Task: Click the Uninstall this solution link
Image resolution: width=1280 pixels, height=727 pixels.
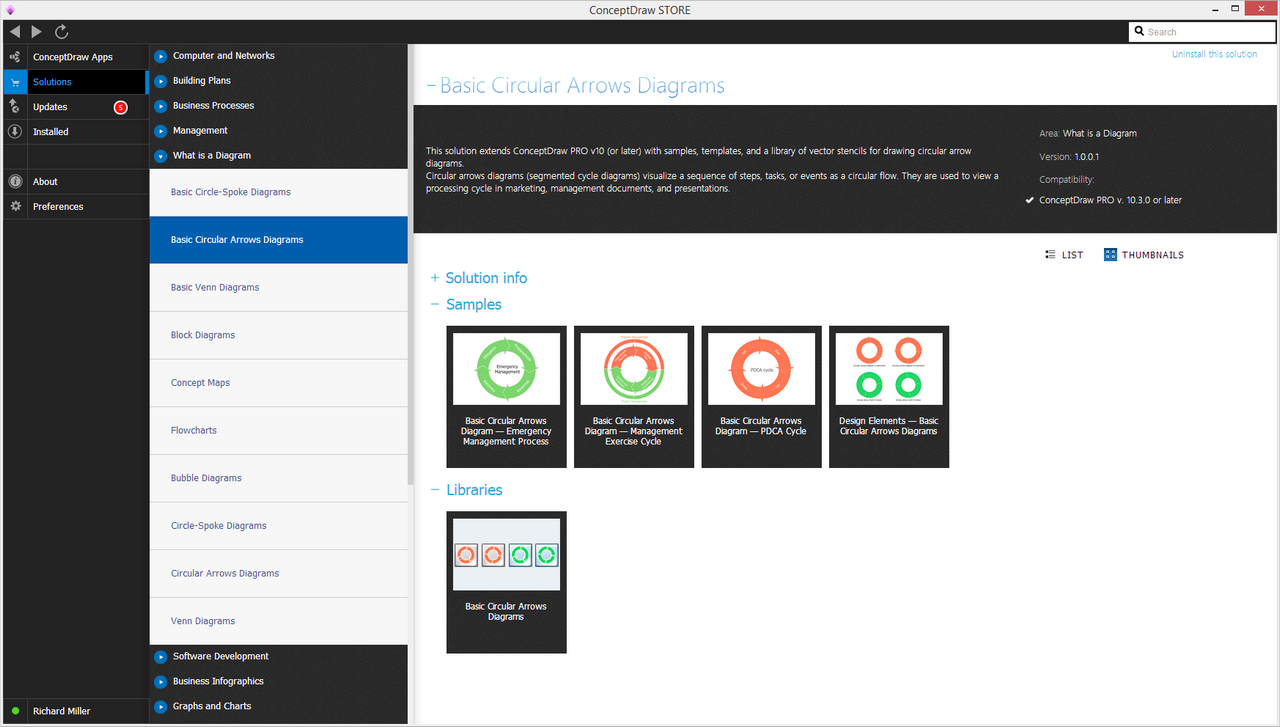Action: pyautogui.click(x=1214, y=54)
